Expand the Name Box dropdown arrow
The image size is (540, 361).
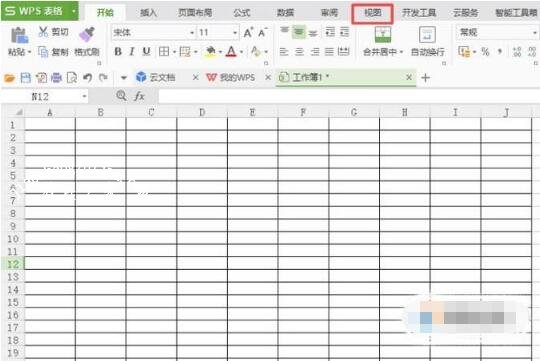(x=84, y=96)
